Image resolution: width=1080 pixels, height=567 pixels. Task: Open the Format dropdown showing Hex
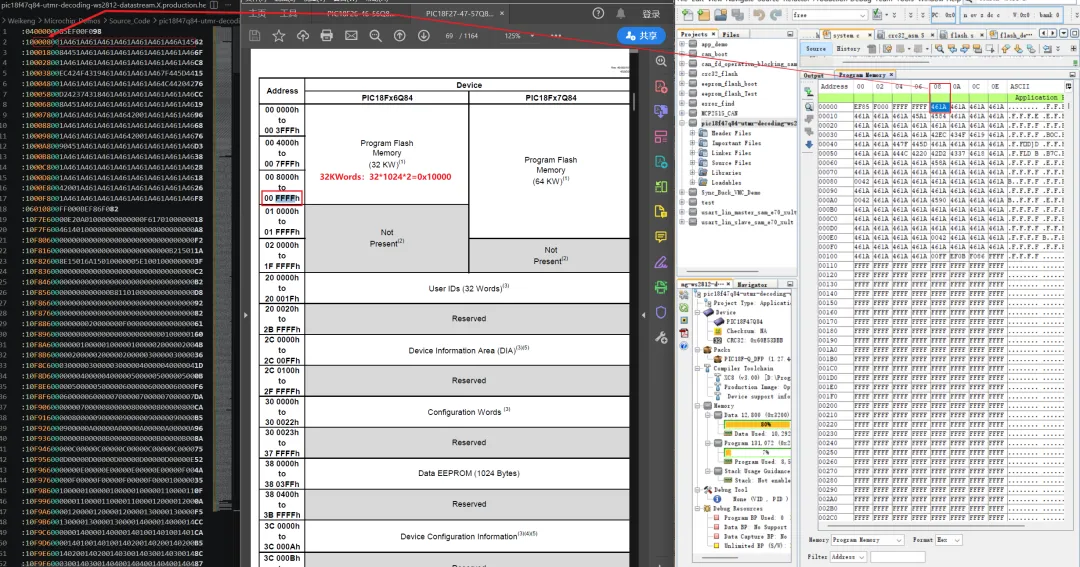click(x=948, y=540)
